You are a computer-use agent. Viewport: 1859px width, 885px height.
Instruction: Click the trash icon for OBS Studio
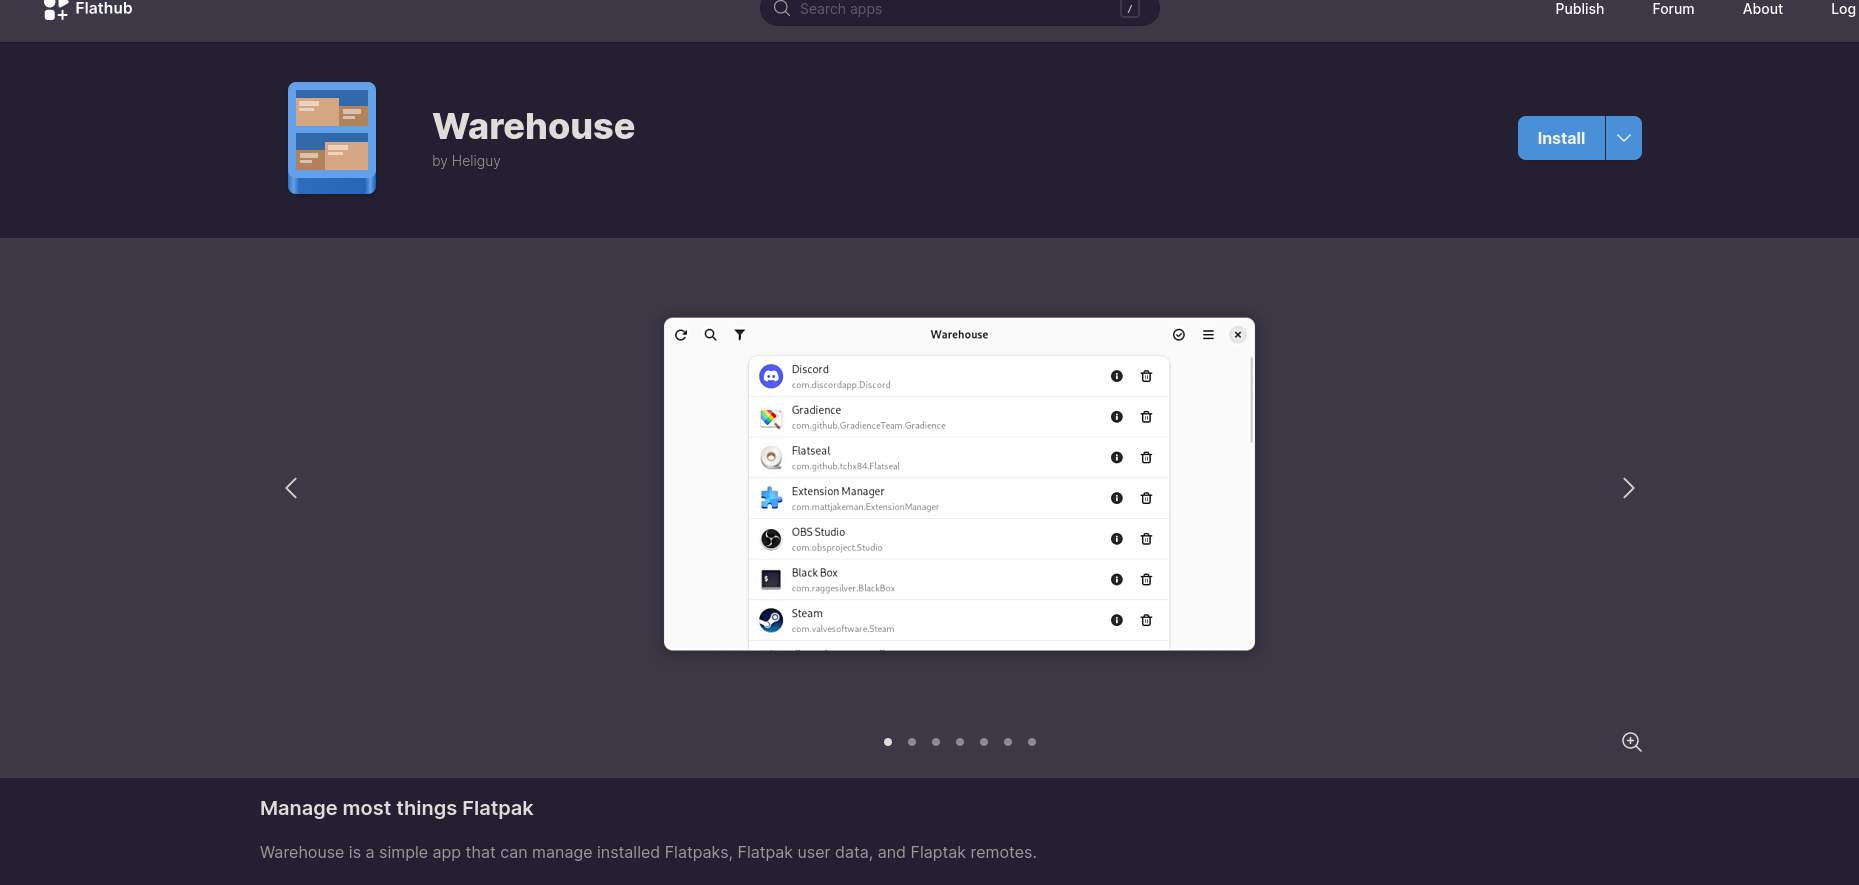pos(1147,539)
